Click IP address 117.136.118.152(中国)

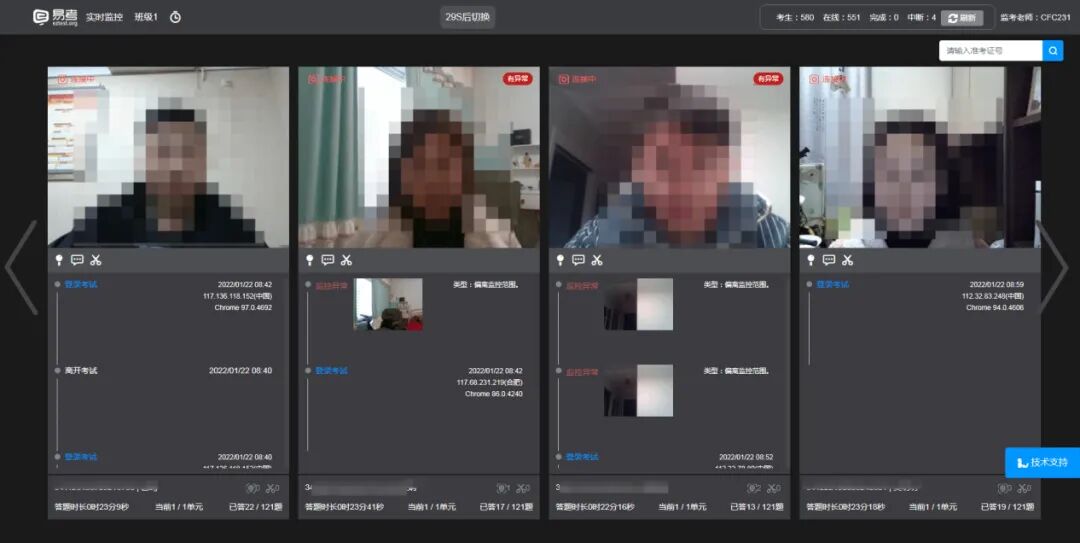coord(238,296)
